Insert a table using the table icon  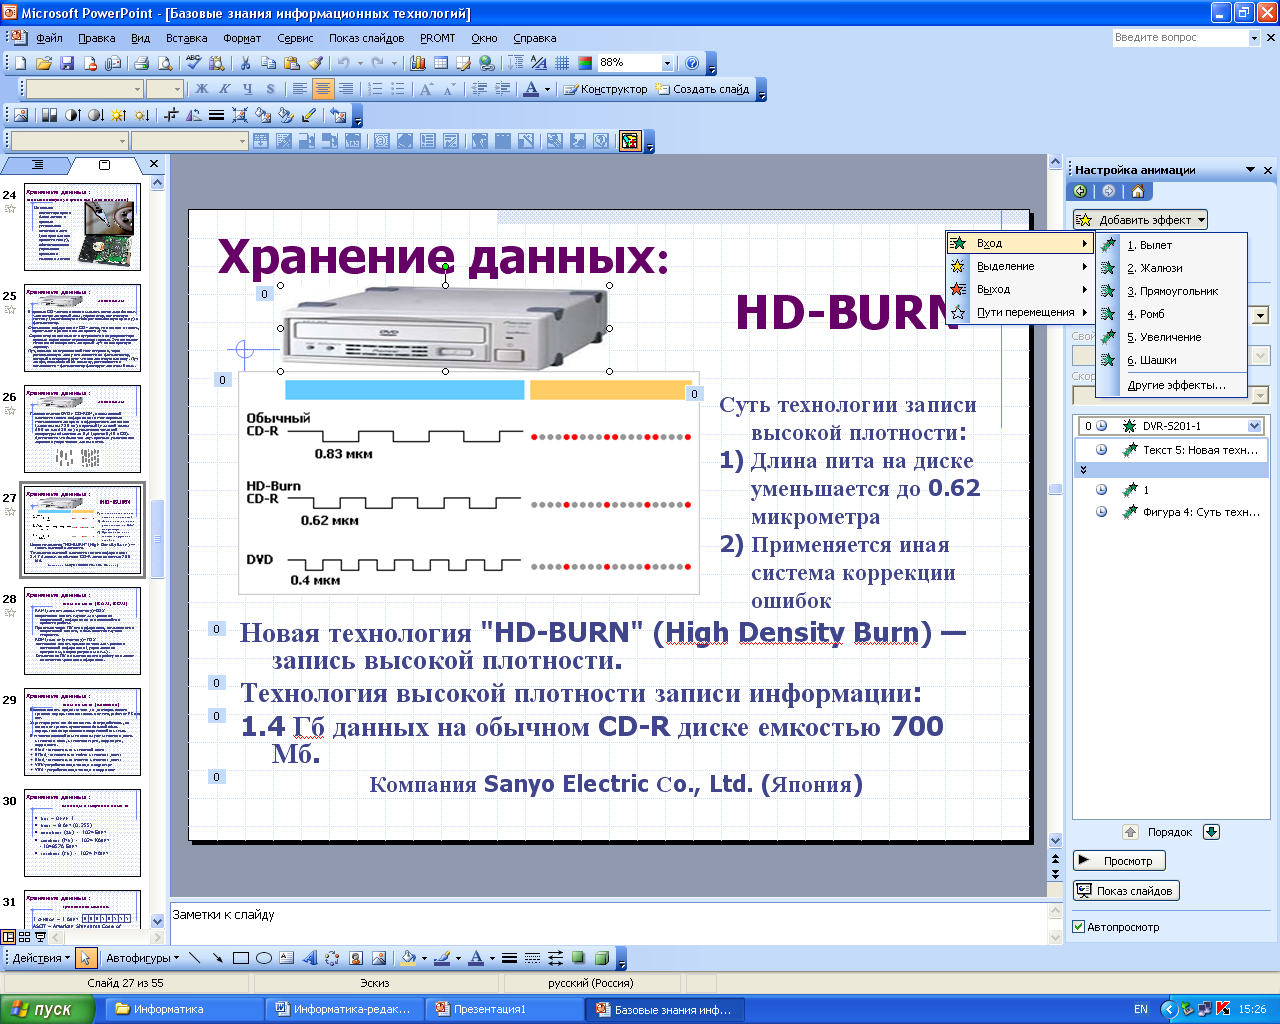tap(441, 63)
